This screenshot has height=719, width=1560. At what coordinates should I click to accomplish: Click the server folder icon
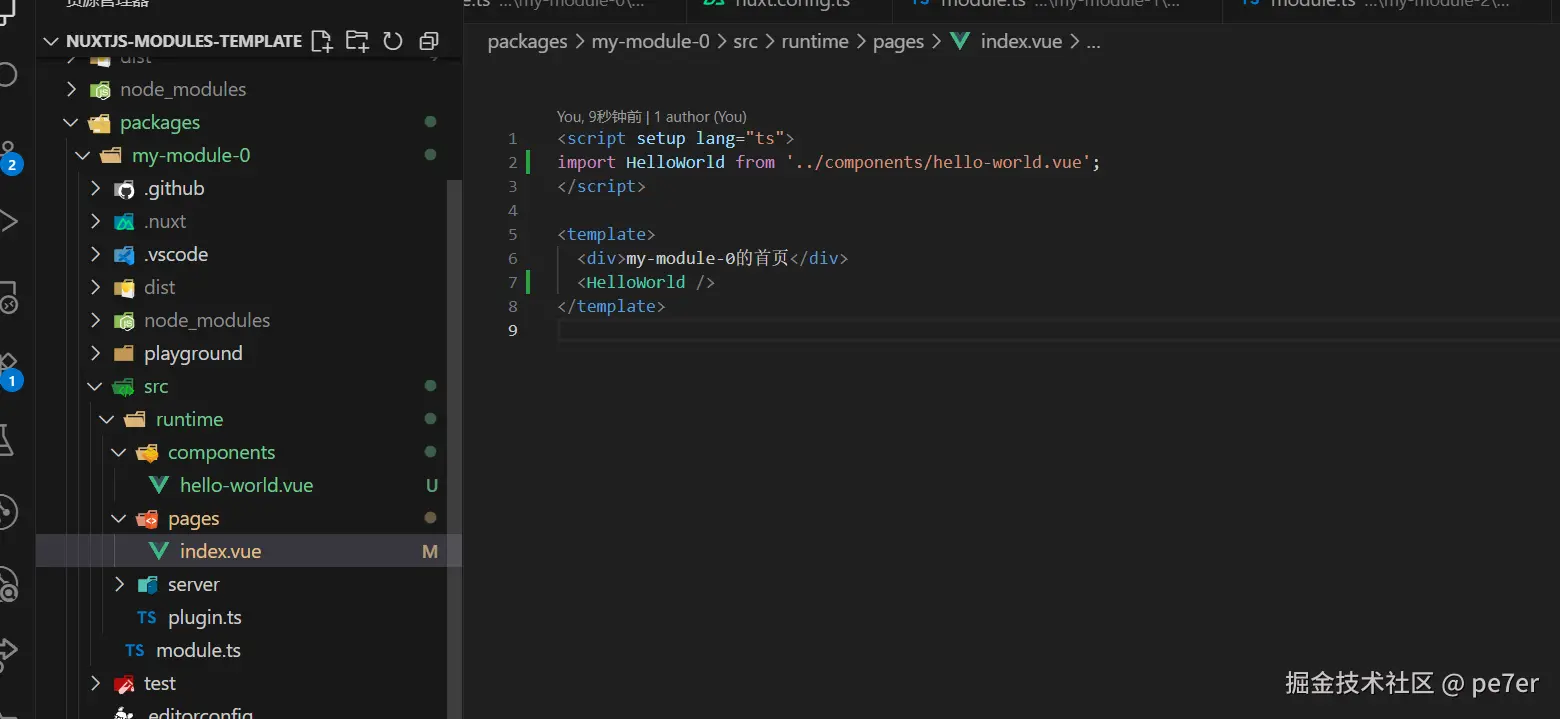point(147,585)
